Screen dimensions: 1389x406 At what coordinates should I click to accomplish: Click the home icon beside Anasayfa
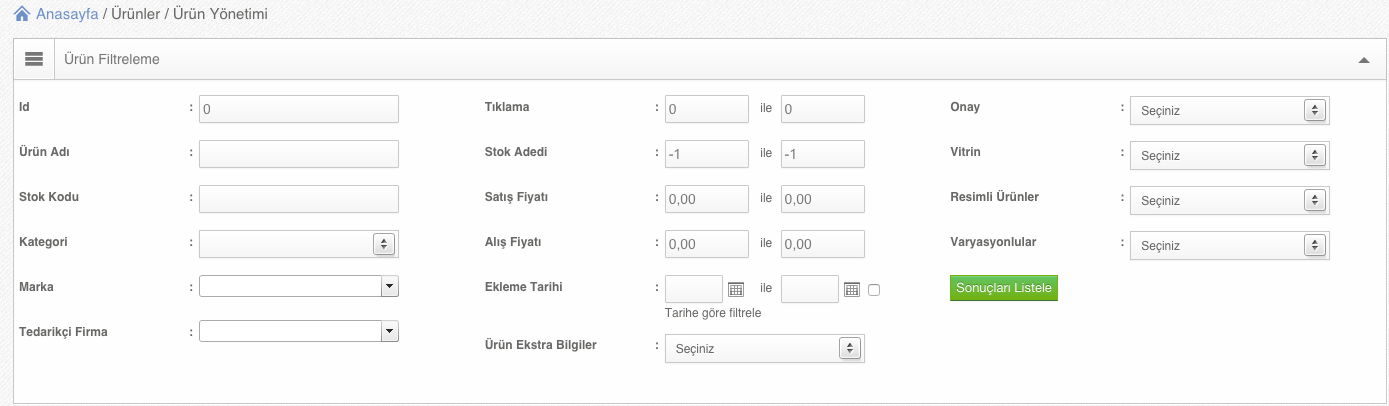pyautogui.click(x=21, y=15)
